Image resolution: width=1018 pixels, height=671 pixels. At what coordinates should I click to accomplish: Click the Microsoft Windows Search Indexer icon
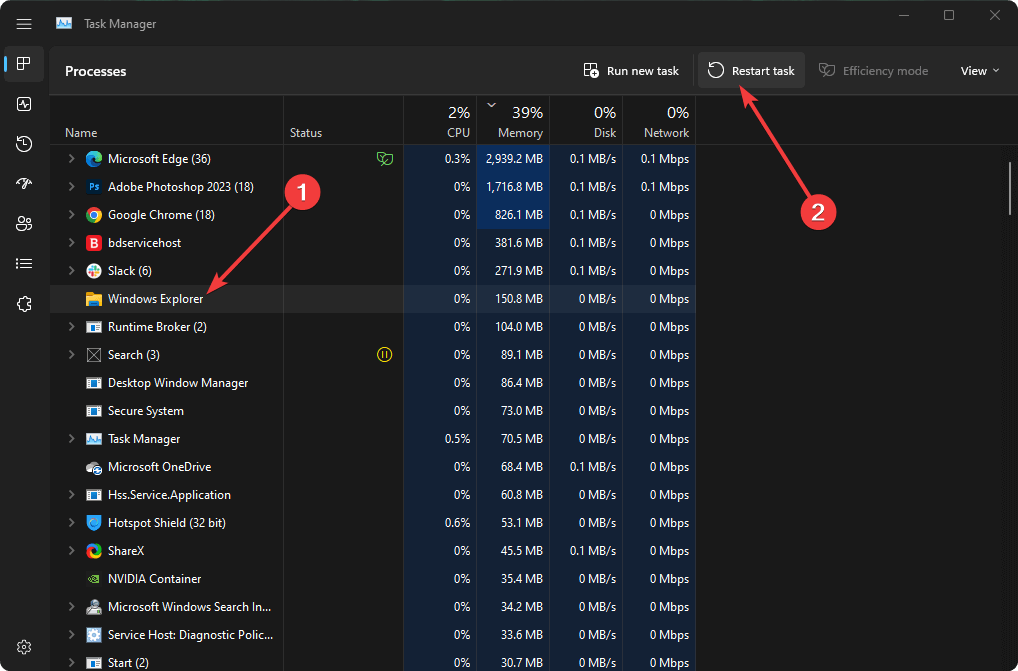(x=94, y=607)
